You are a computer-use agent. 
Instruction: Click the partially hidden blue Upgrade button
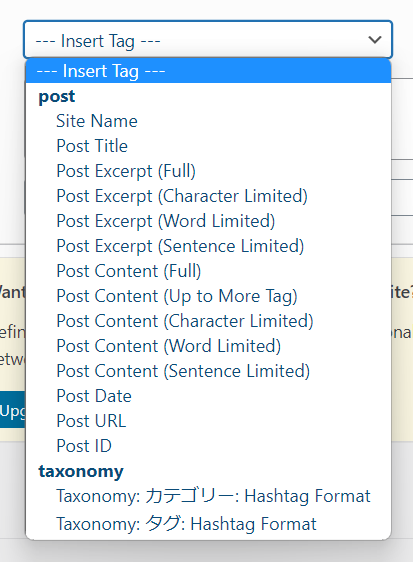click(13, 409)
